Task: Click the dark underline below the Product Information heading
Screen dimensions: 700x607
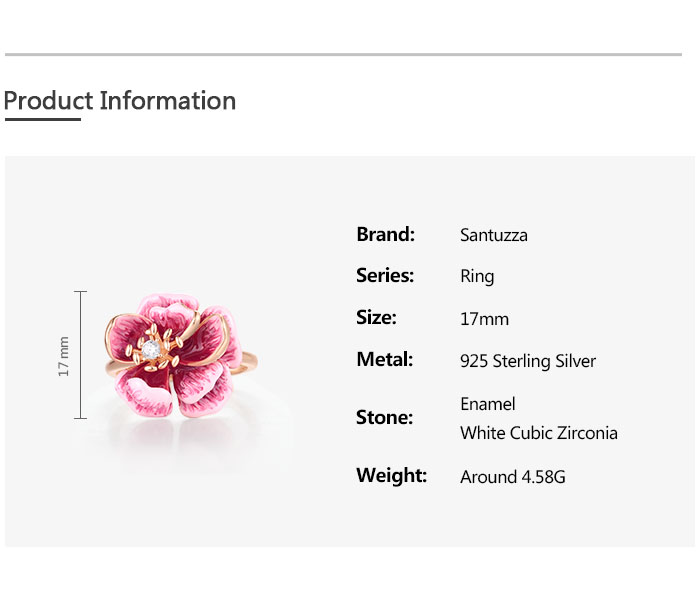Action: click(42, 120)
